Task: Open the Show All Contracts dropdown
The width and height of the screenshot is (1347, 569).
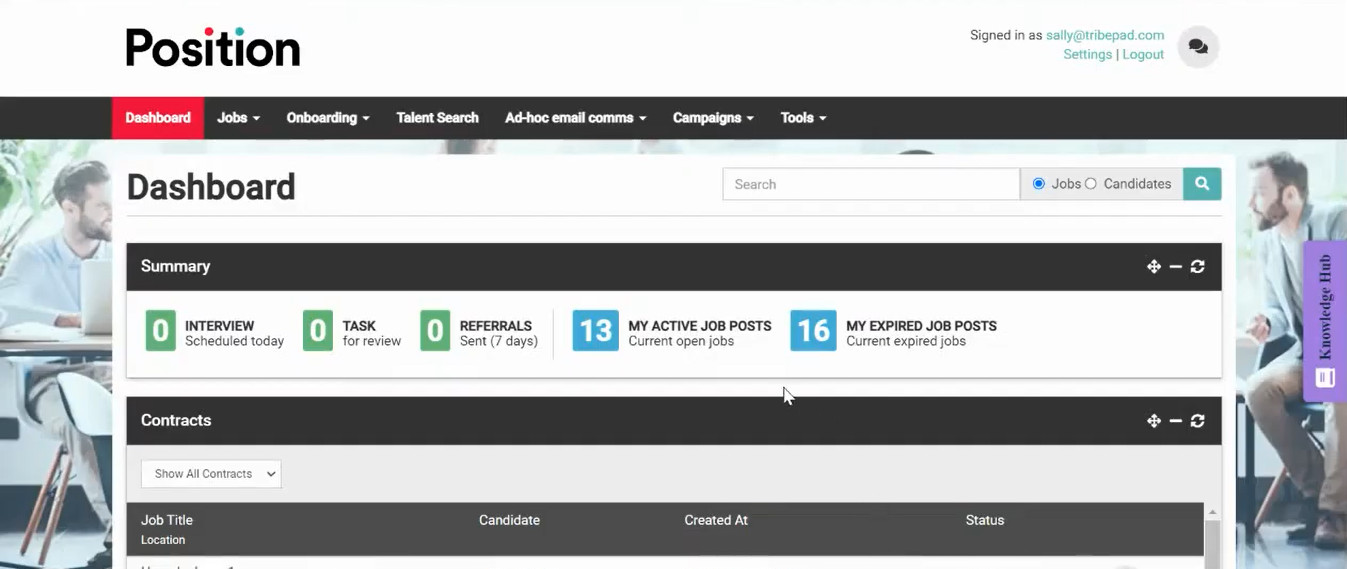Action: coord(211,474)
